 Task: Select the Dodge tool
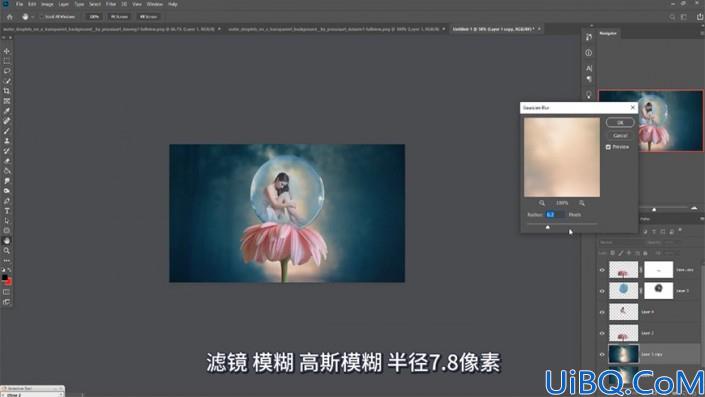click(7, 191)
